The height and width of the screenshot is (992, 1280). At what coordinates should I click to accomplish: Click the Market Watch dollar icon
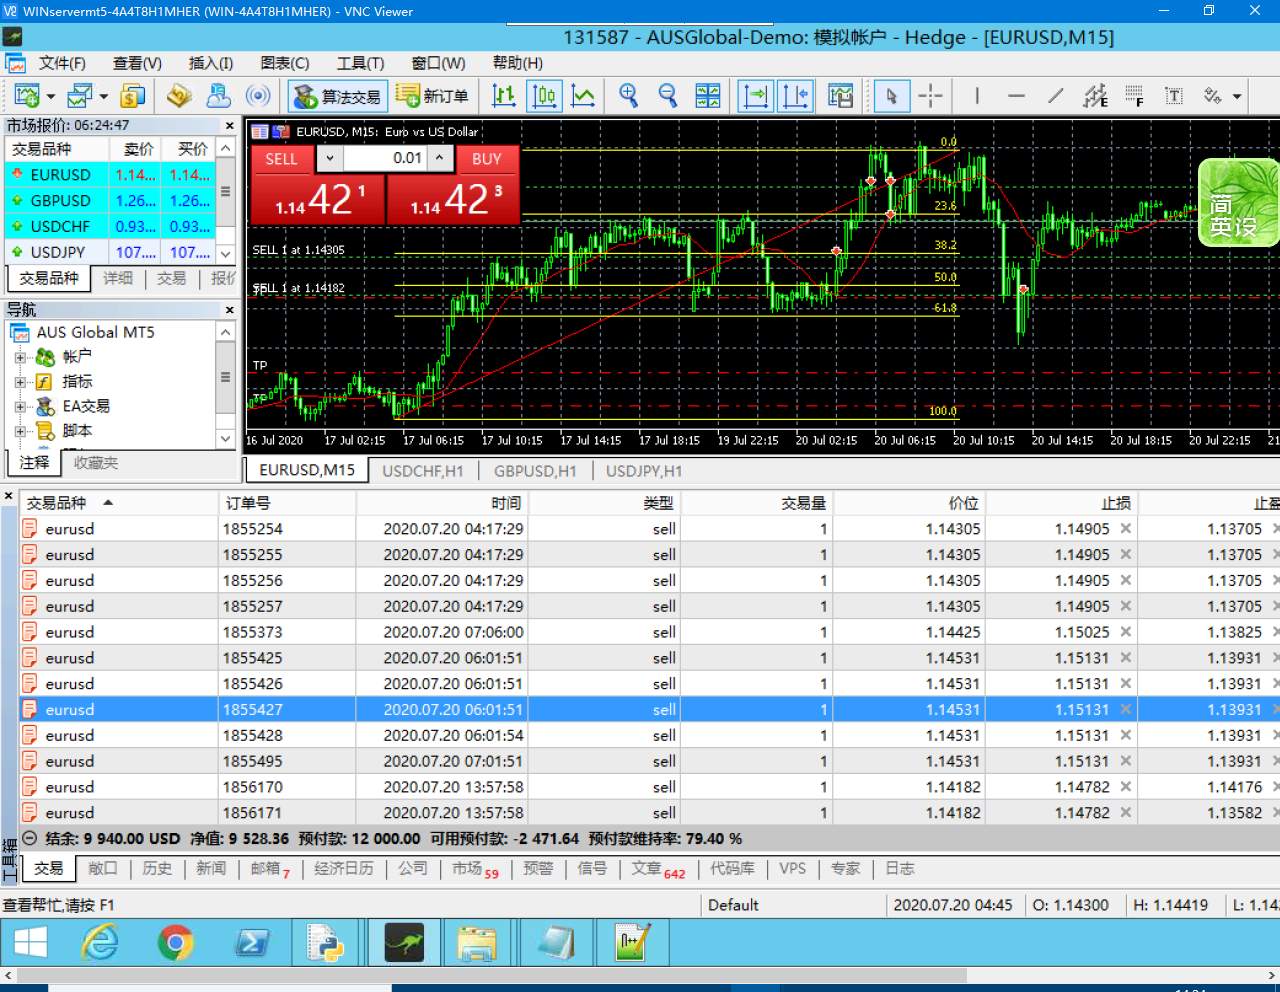point(132,96)
